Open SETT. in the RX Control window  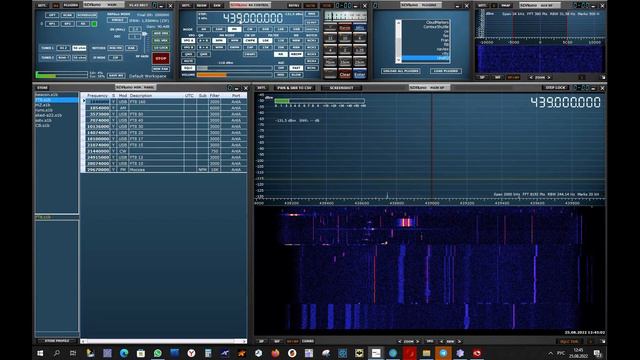186,5
